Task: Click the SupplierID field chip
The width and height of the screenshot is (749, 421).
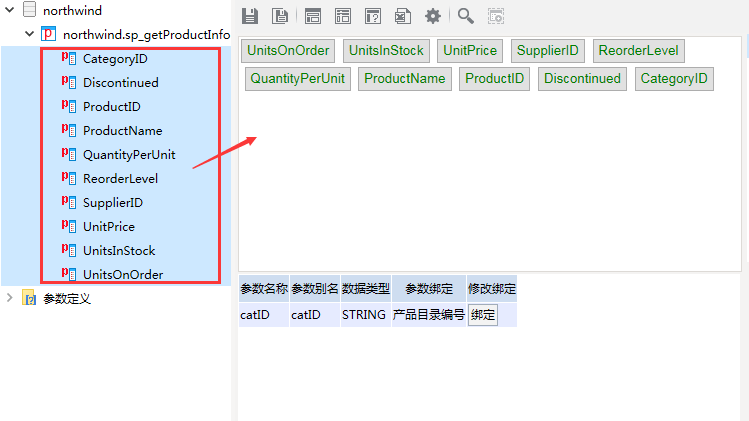Action: coord(547,51)
